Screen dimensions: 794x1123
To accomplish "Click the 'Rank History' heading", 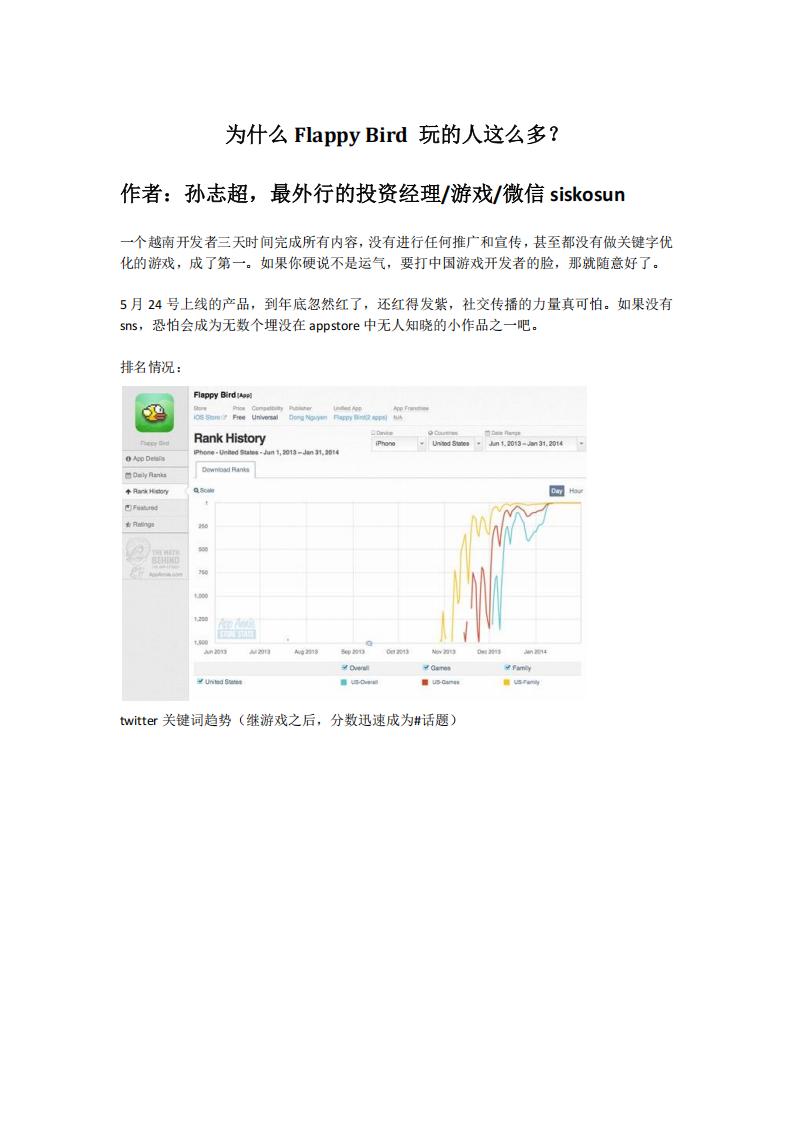I will tap(229, 438).
